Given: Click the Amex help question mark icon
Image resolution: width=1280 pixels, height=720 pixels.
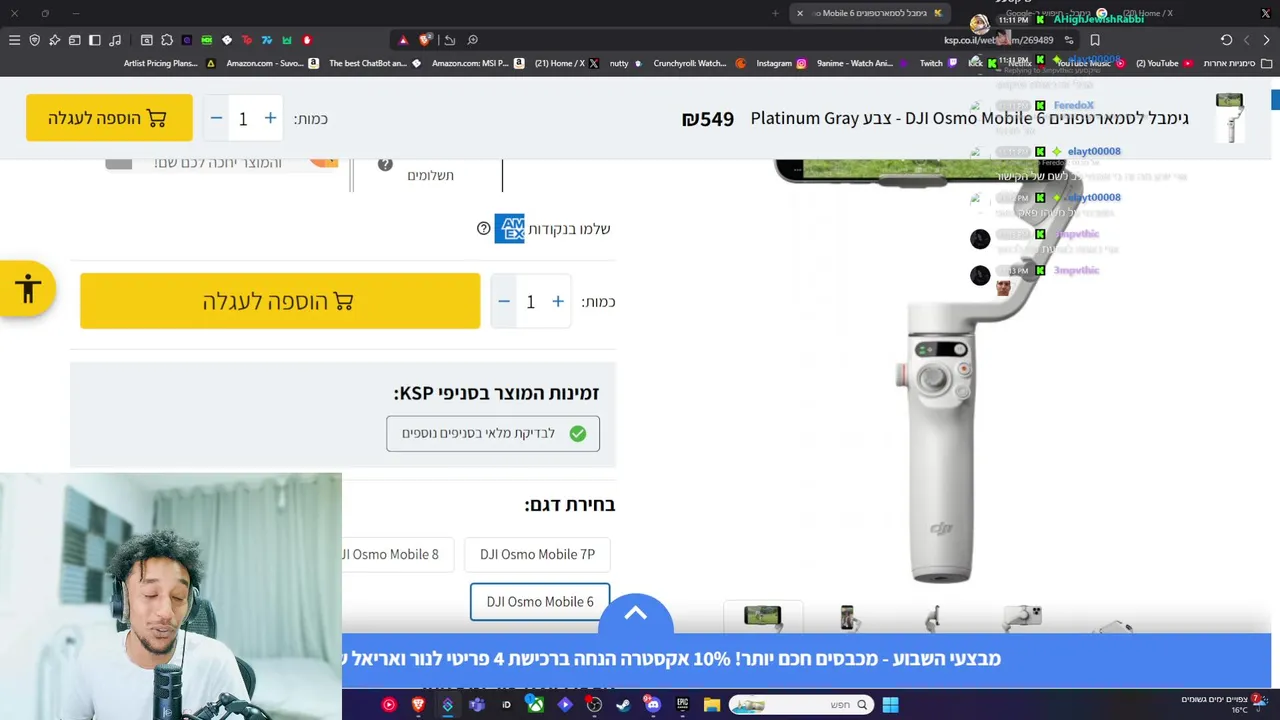Looking at the screenshot, I should tap(483, 229).
